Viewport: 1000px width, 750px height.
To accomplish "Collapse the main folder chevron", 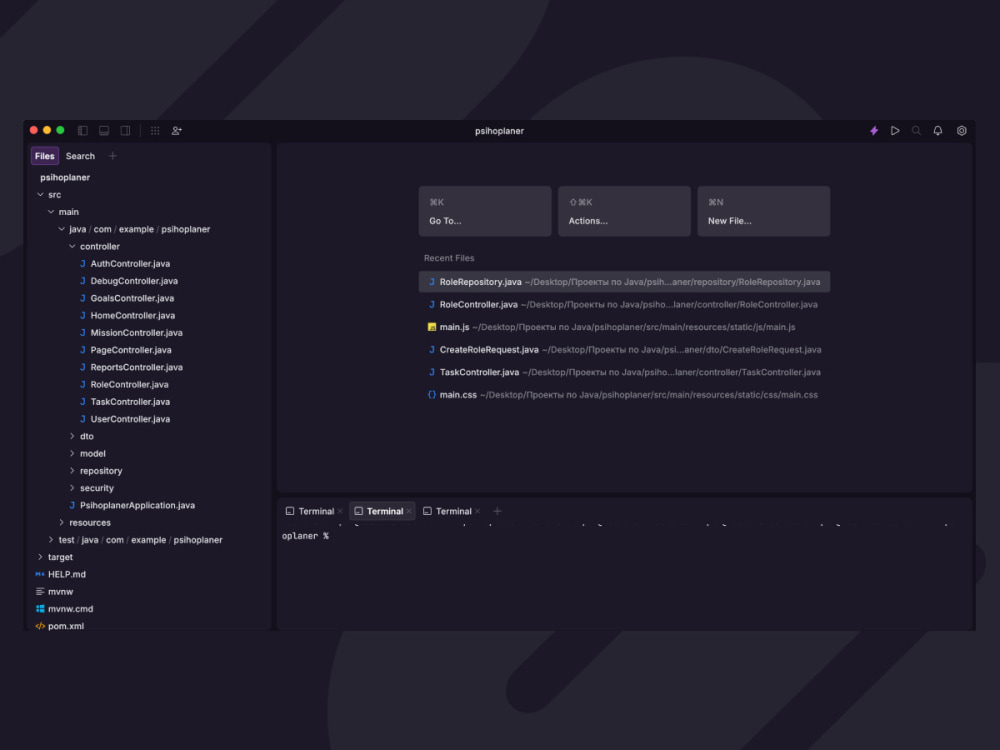I will [51, 212].
